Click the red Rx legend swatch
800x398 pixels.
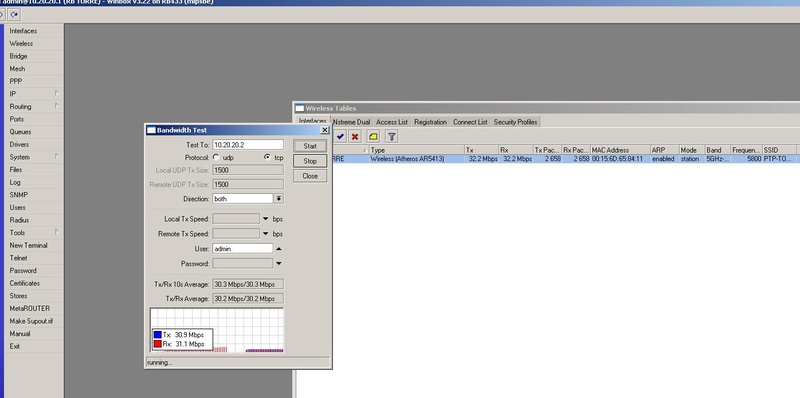[x=158, y=344]
